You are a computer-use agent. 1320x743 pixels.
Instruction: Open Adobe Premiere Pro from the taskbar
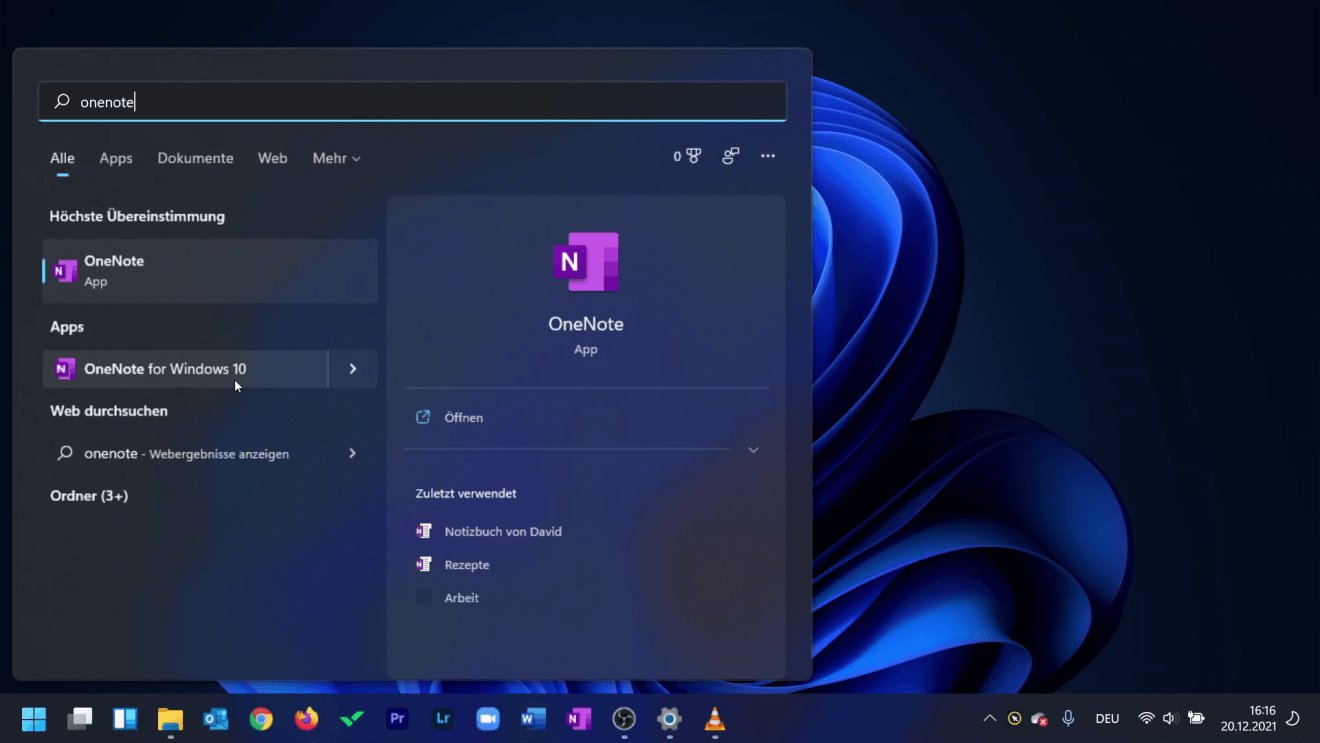click(397, 719)
